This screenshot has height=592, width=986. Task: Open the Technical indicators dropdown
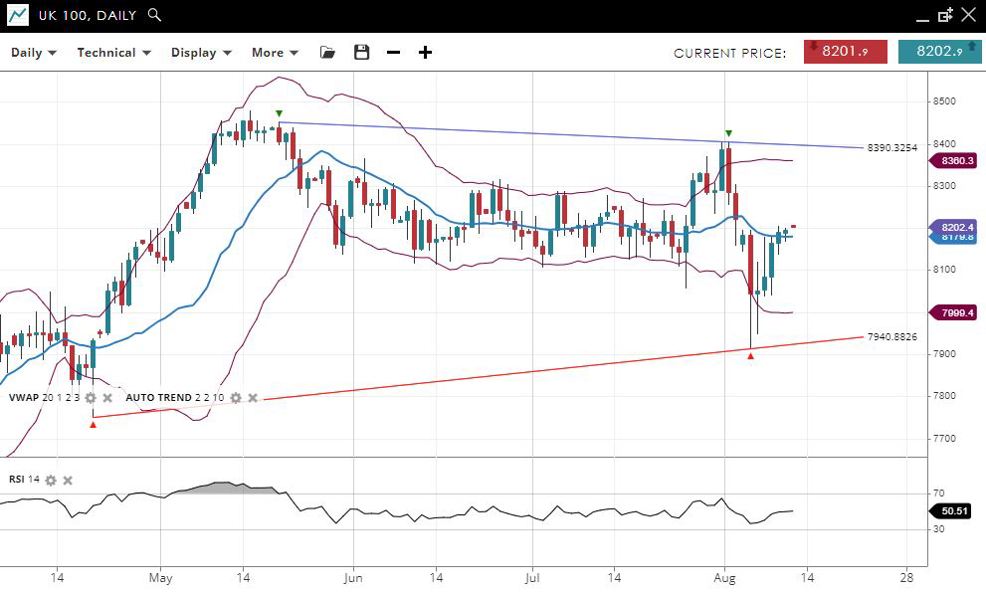(x=114, y=52)
